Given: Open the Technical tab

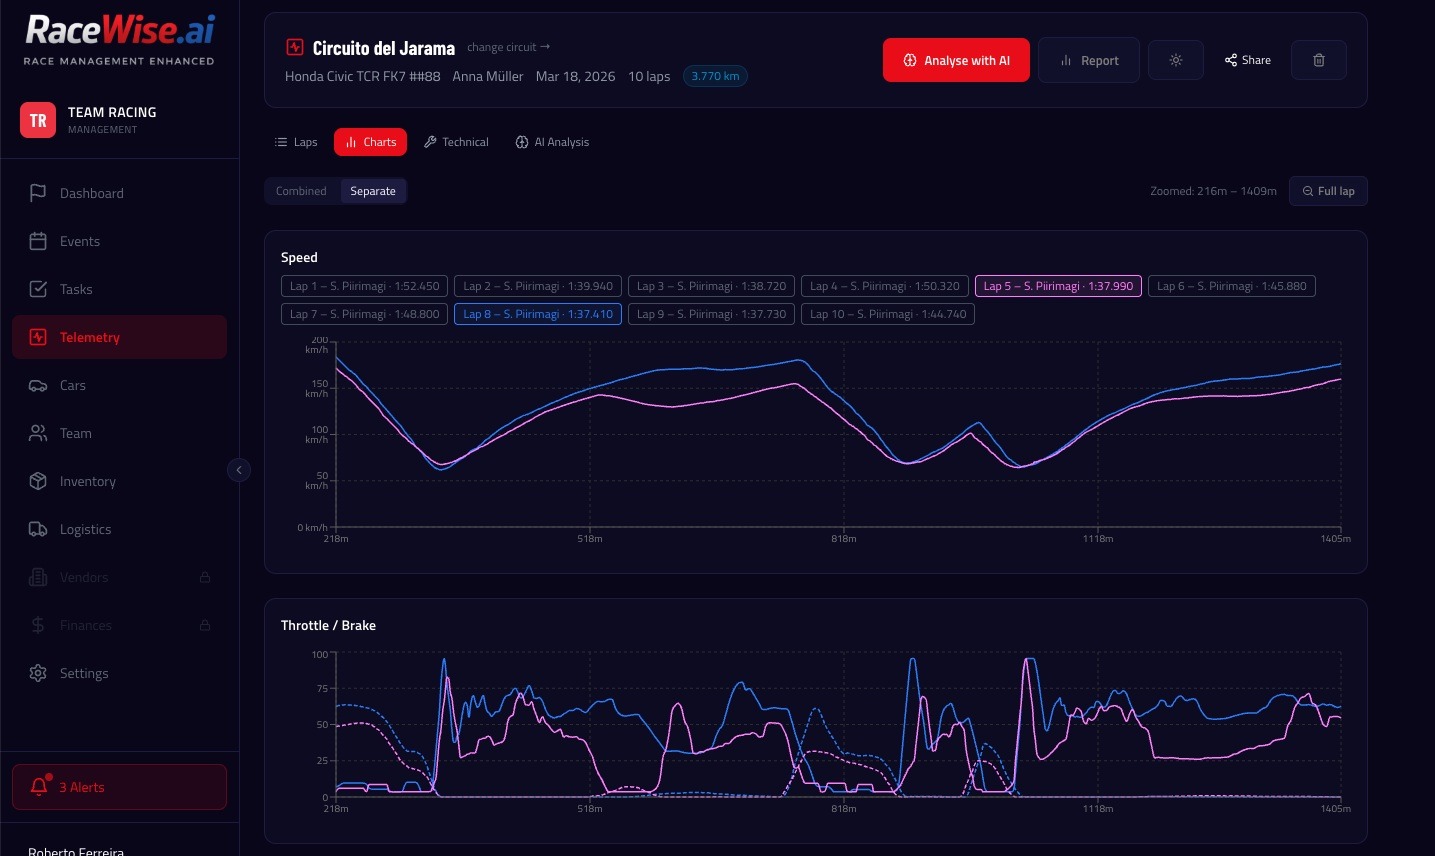Looking at the screenshot, I should click(x=456, y=142).
